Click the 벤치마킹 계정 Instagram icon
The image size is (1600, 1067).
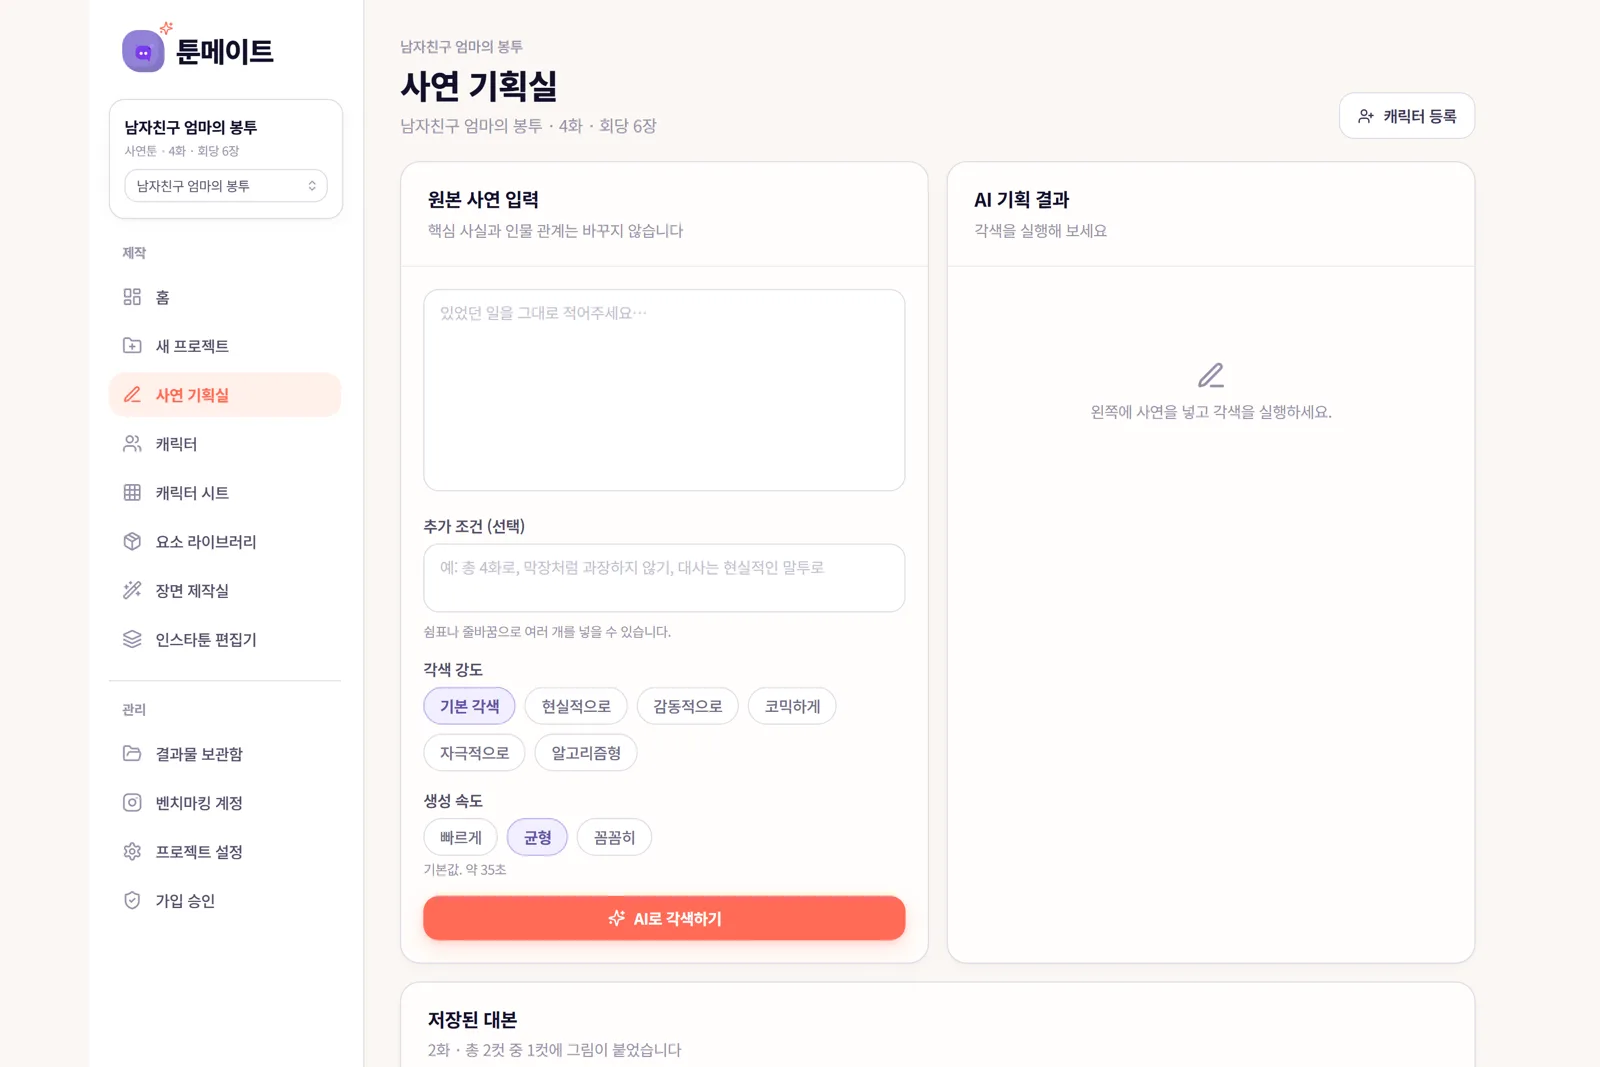[132, 803]
